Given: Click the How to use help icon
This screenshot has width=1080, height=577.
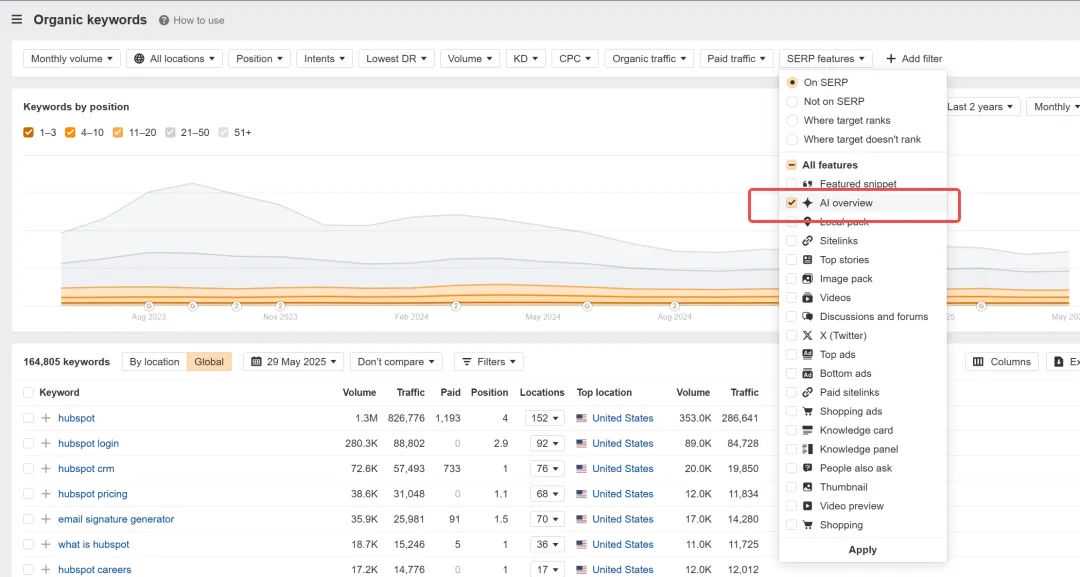Looking at the screenshot, I should pos(164,21).
